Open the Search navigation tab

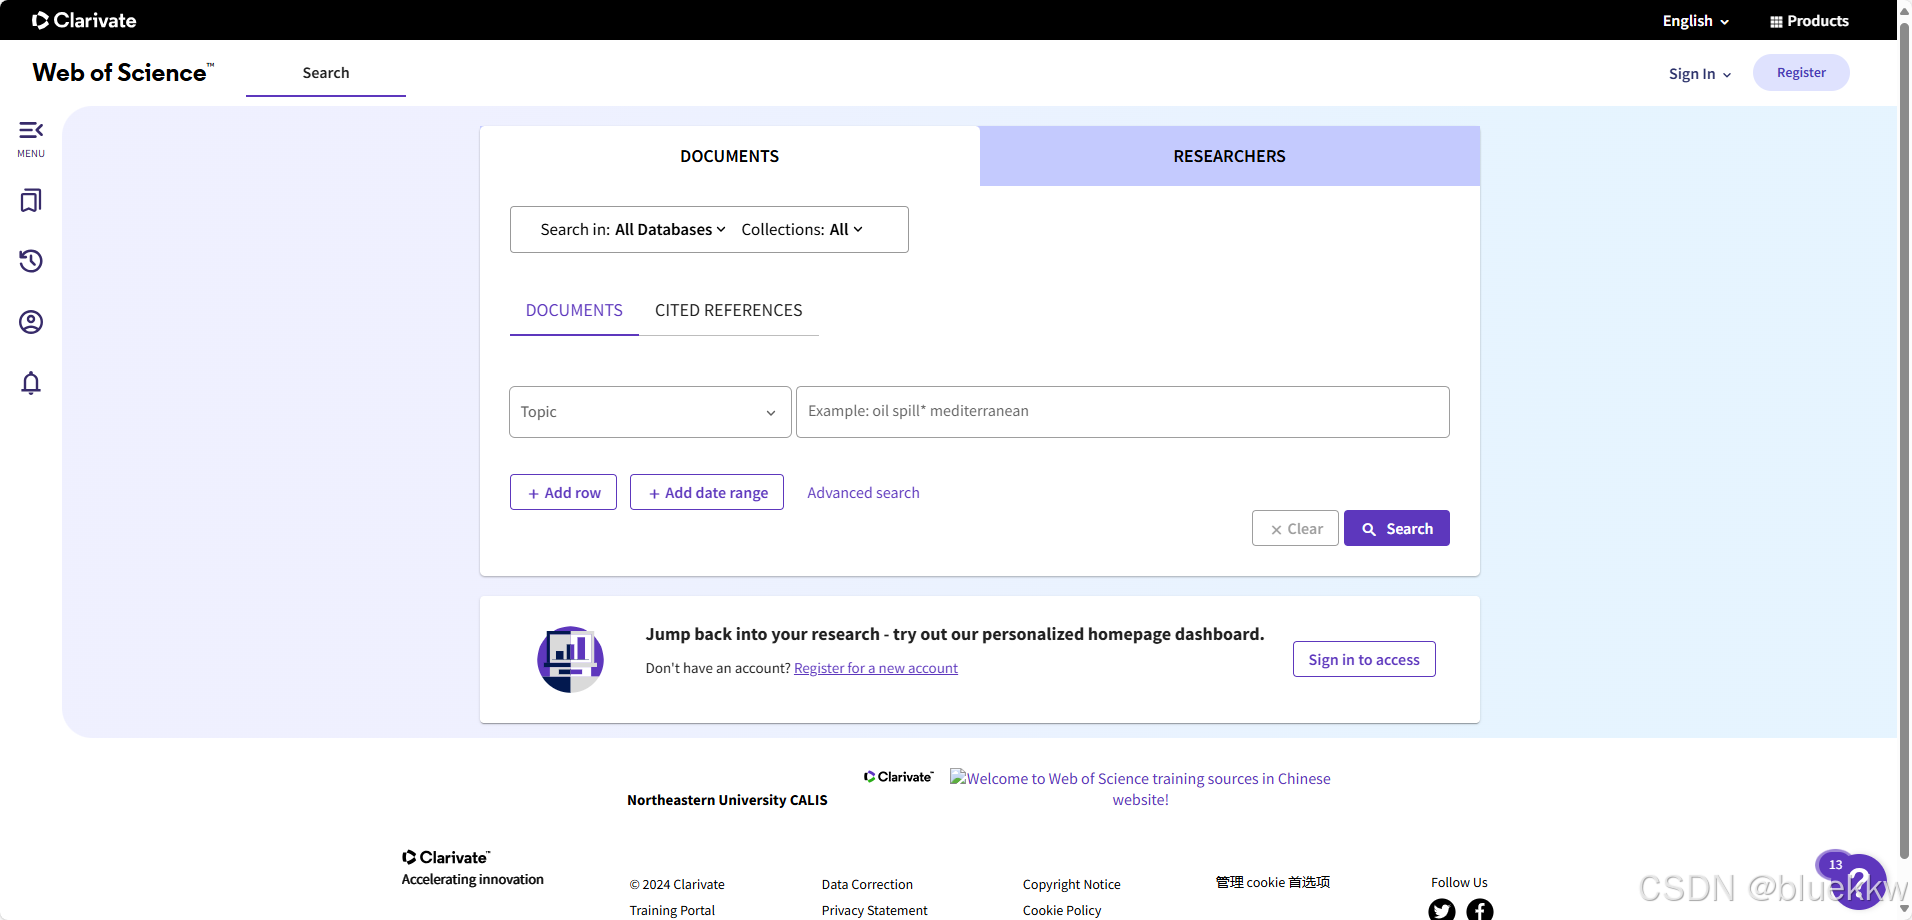[326, 73]
